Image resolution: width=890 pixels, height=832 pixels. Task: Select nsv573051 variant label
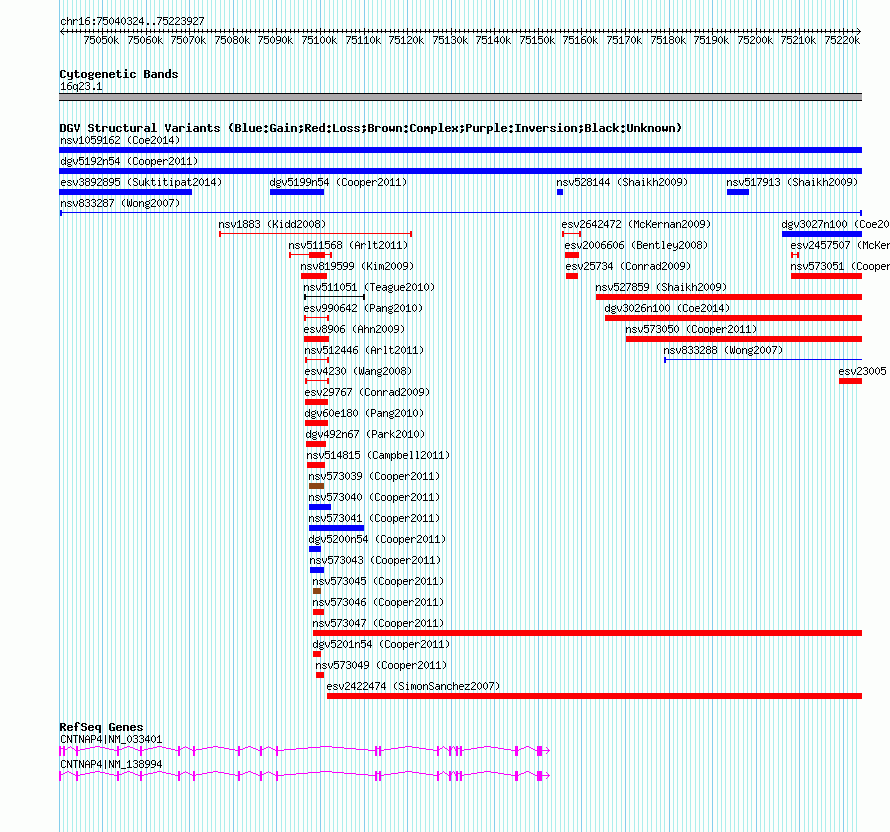(x=840, y=266)
